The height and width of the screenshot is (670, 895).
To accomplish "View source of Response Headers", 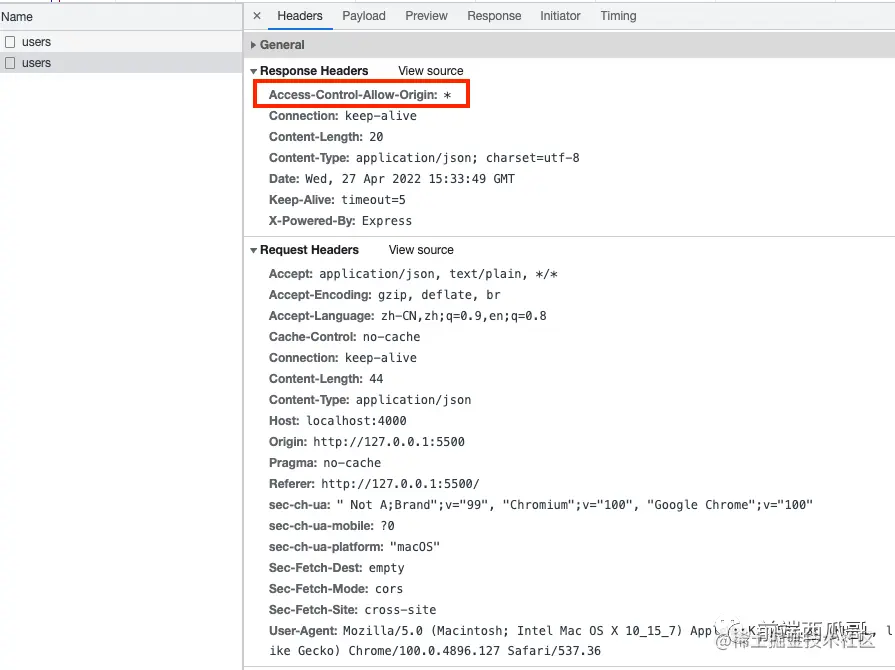I will [430, 71].
